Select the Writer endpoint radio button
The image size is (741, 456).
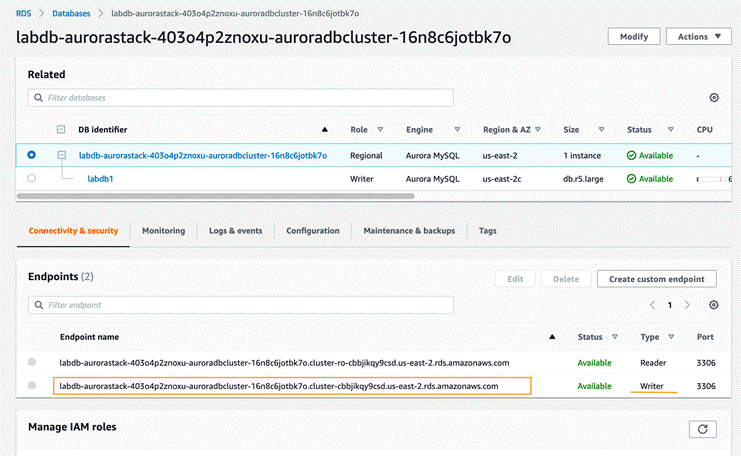point(32,385)
